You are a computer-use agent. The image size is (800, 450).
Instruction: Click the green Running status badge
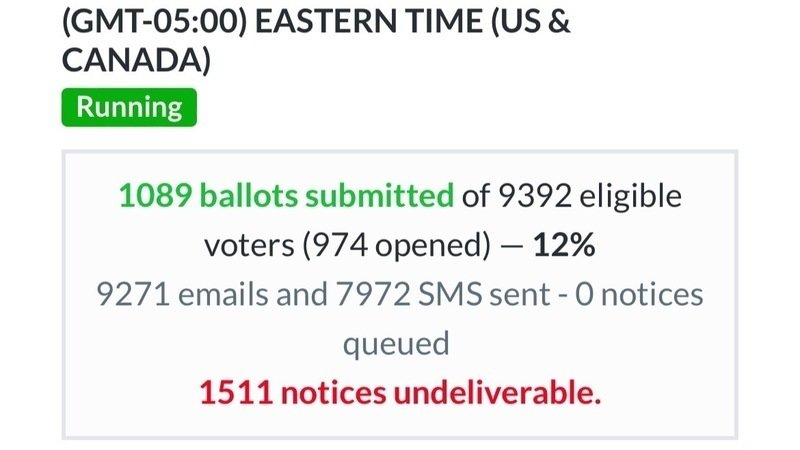pyautogui.click(x=129, y=107)
